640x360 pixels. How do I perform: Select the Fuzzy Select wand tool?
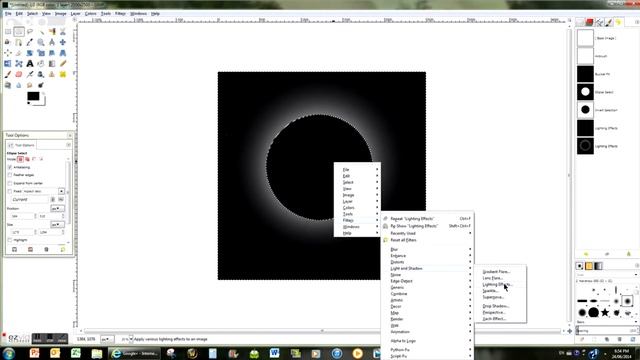click(x=41, y=31)
